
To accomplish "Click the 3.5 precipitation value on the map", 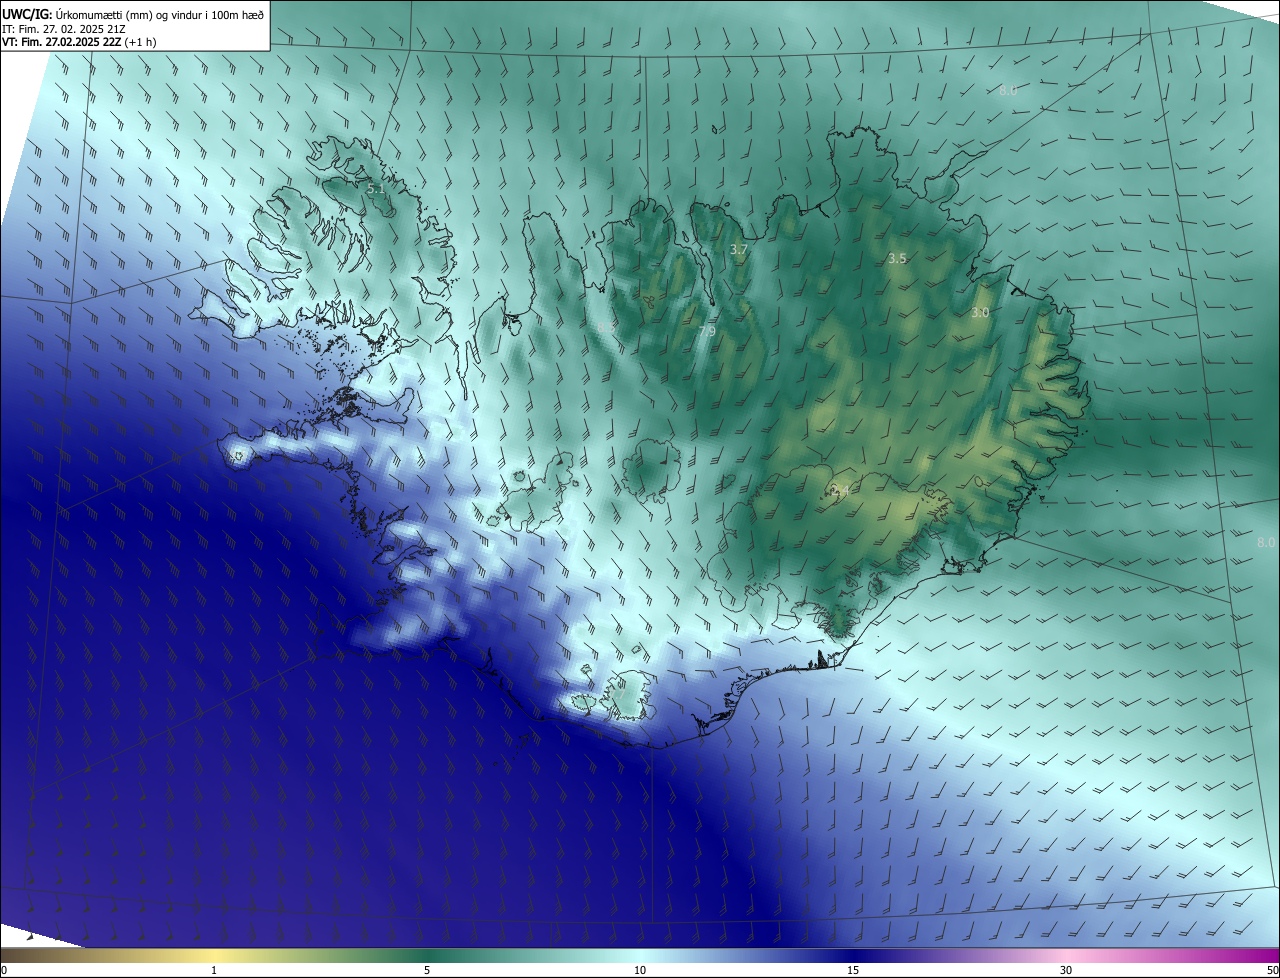I will tap(897, 258).
